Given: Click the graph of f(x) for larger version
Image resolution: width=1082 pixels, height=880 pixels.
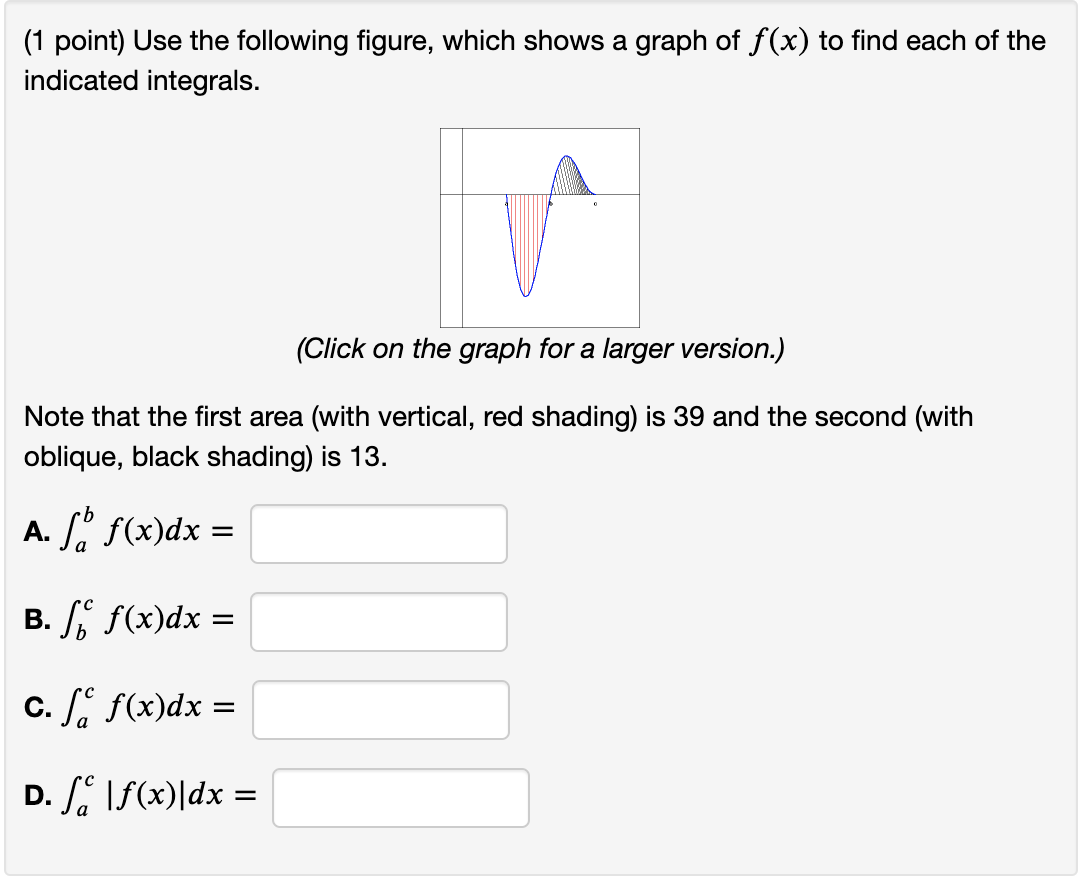Looking at the screenshot, I should 540,225.
